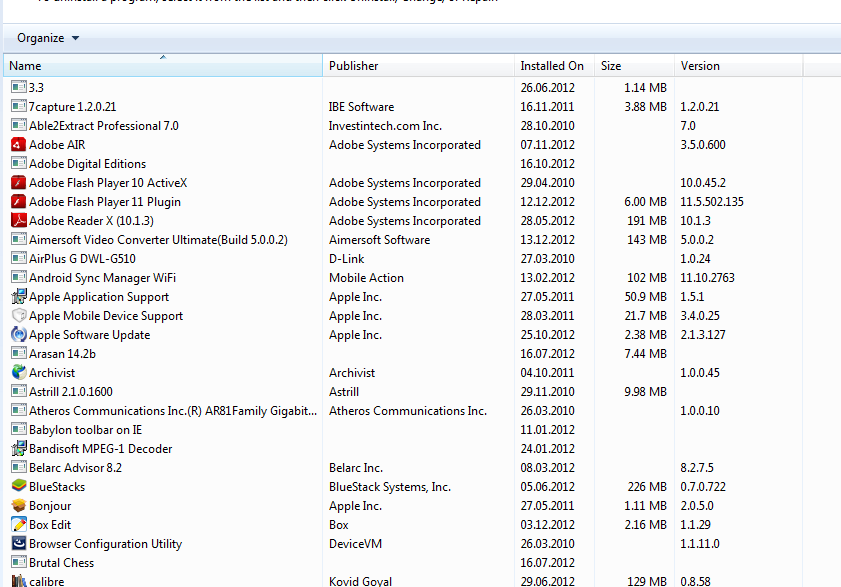Image resolution: width=841 pixels, height=587 pixels.
Task: Select Belarc Advisor 8.2 entry
Action: 75,468
